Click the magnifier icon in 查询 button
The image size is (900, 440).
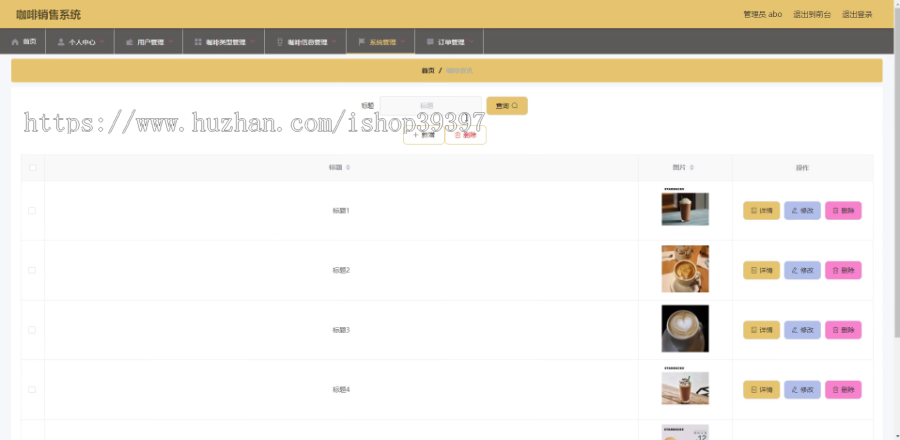click(x=515, y=106)
